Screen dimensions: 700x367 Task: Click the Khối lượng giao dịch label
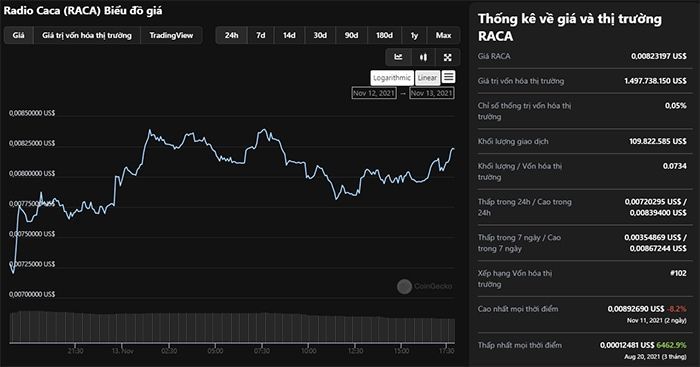click(x=513, y=142)
